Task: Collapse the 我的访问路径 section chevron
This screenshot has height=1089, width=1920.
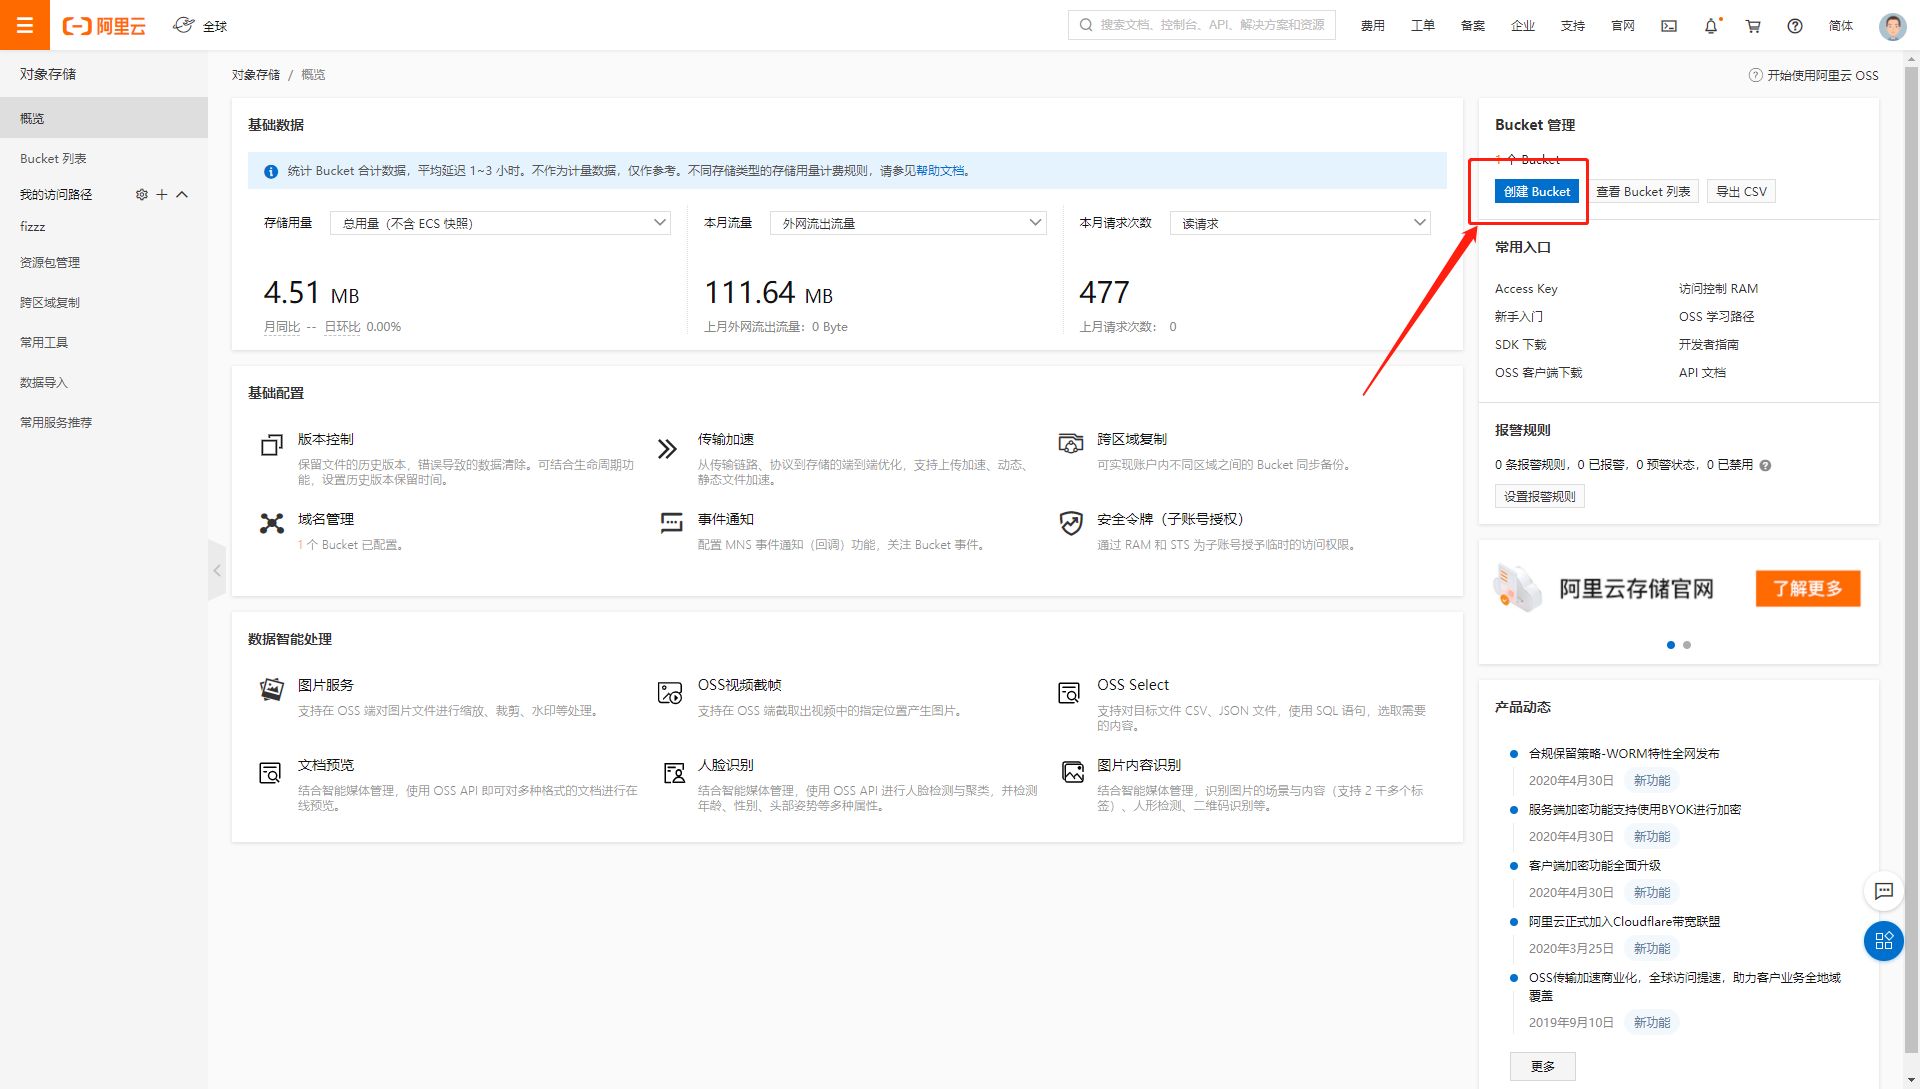Action: click(182, 194)
